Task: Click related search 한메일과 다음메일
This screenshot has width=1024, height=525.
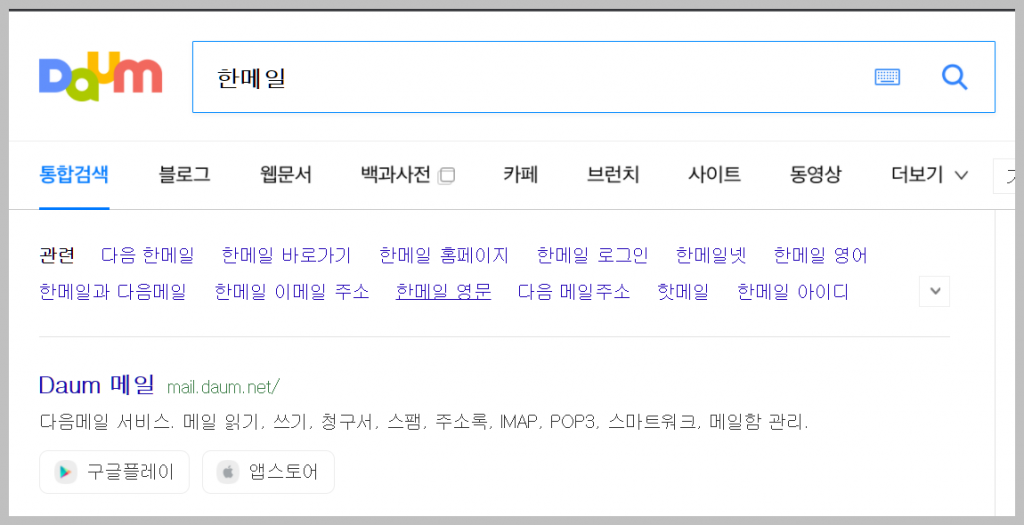Action: point(113,291)
